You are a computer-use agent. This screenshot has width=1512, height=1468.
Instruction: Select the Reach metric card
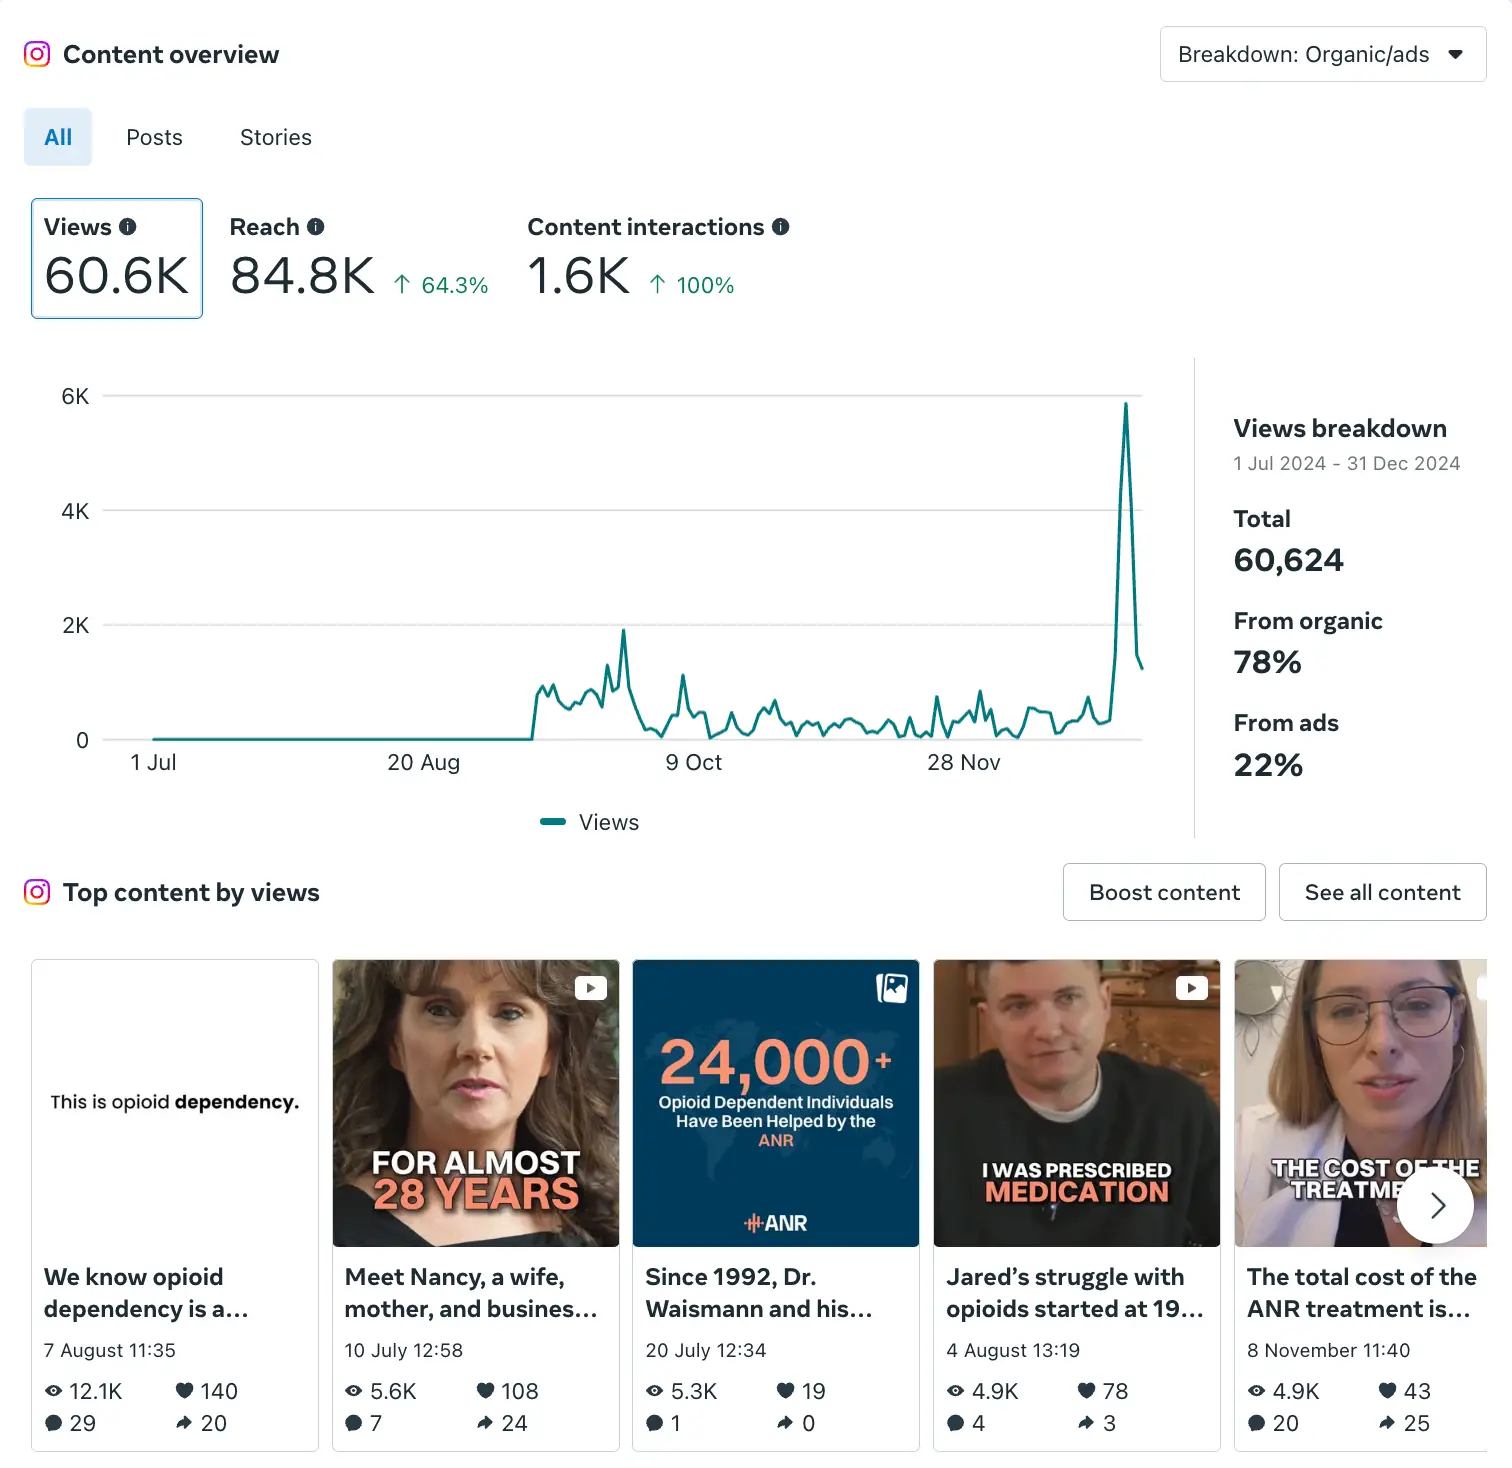click(x=358, y=258)
